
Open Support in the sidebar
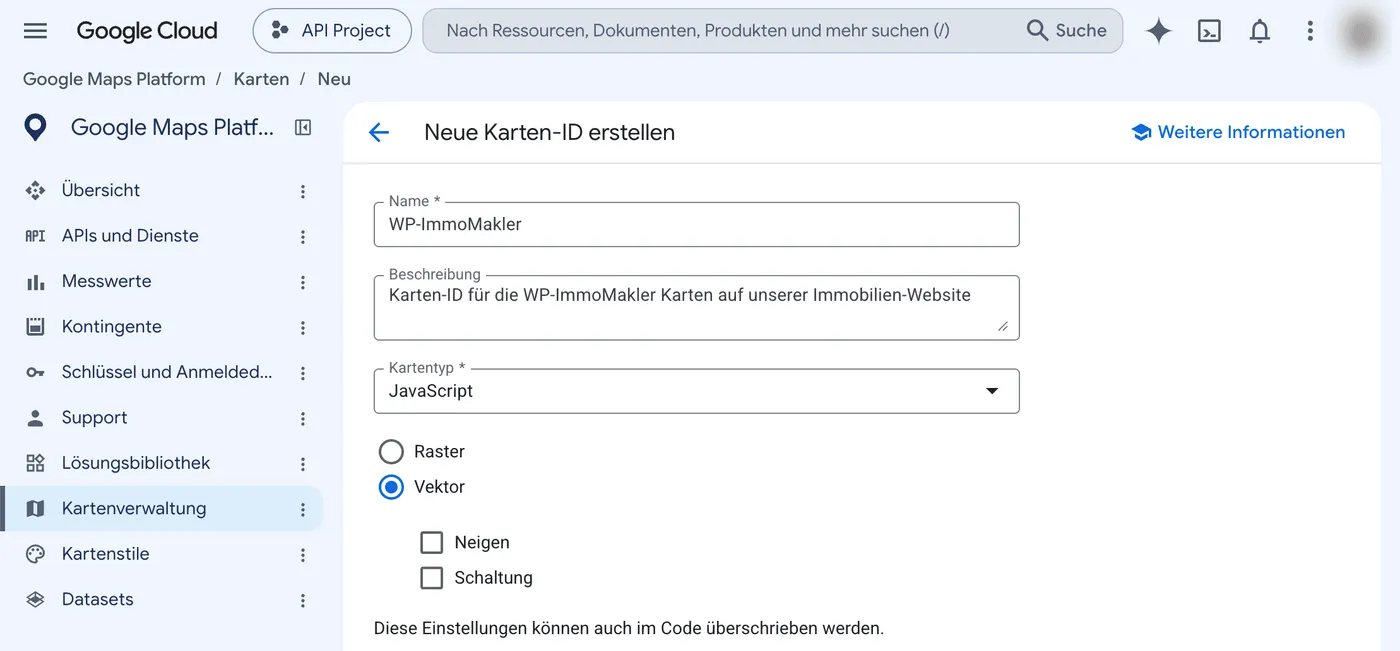point(95,418)
